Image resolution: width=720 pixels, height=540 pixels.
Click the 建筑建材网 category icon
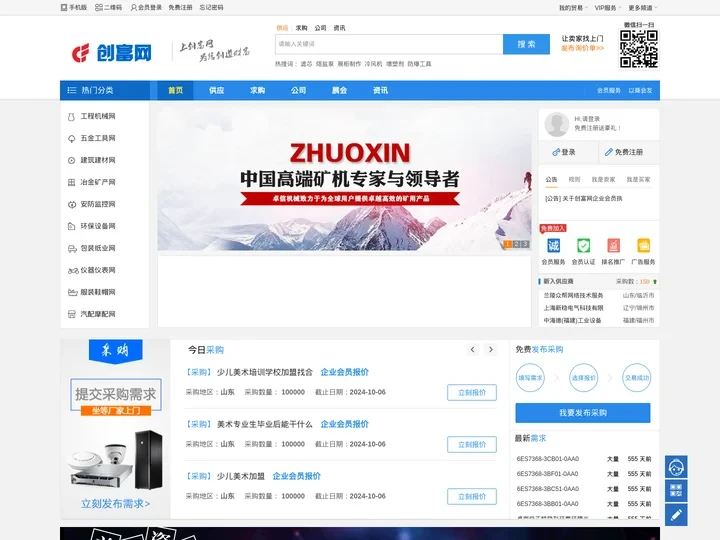tap(71, 161)
